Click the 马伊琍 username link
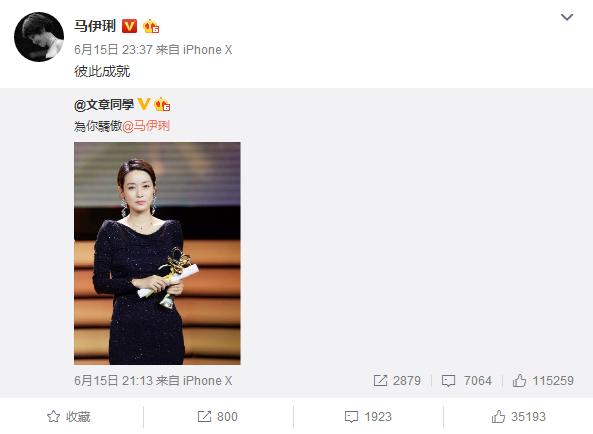Viewport: 593px width, 434px height. click(x=95, y=26)
